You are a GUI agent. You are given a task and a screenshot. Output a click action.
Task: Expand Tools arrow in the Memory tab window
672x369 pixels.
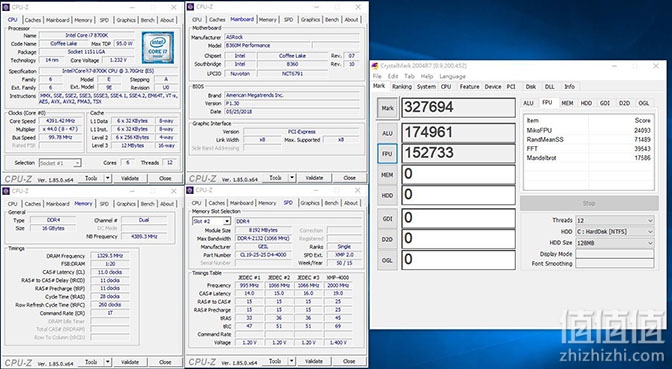(108, 362)
